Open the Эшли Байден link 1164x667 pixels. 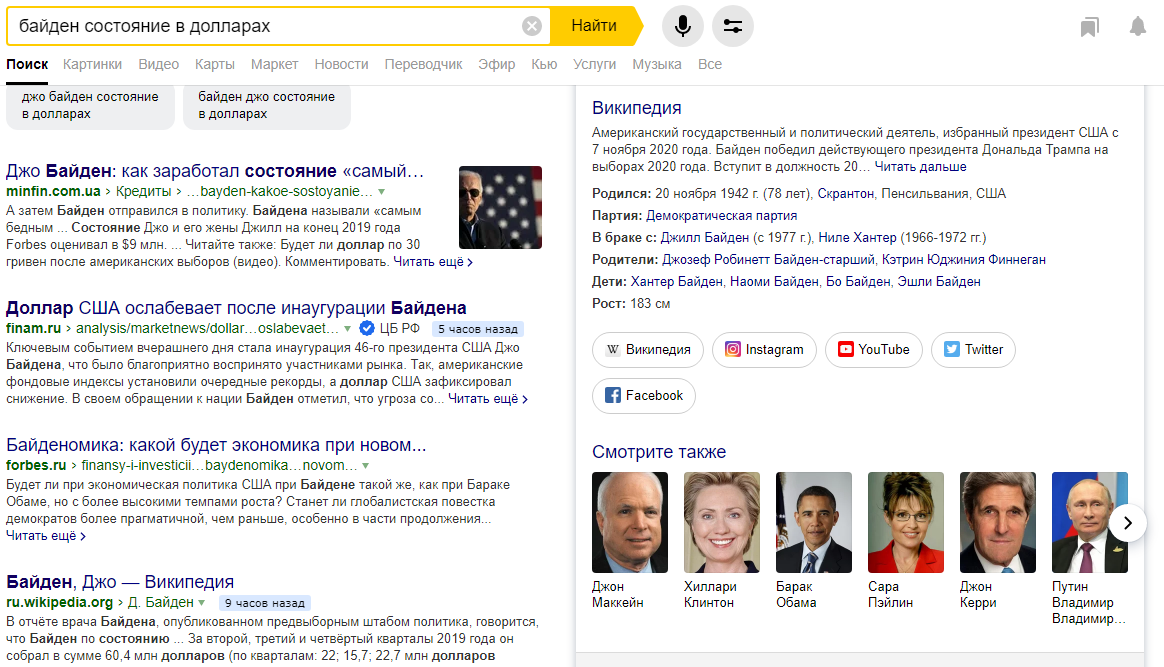click(x=939, y=282)
